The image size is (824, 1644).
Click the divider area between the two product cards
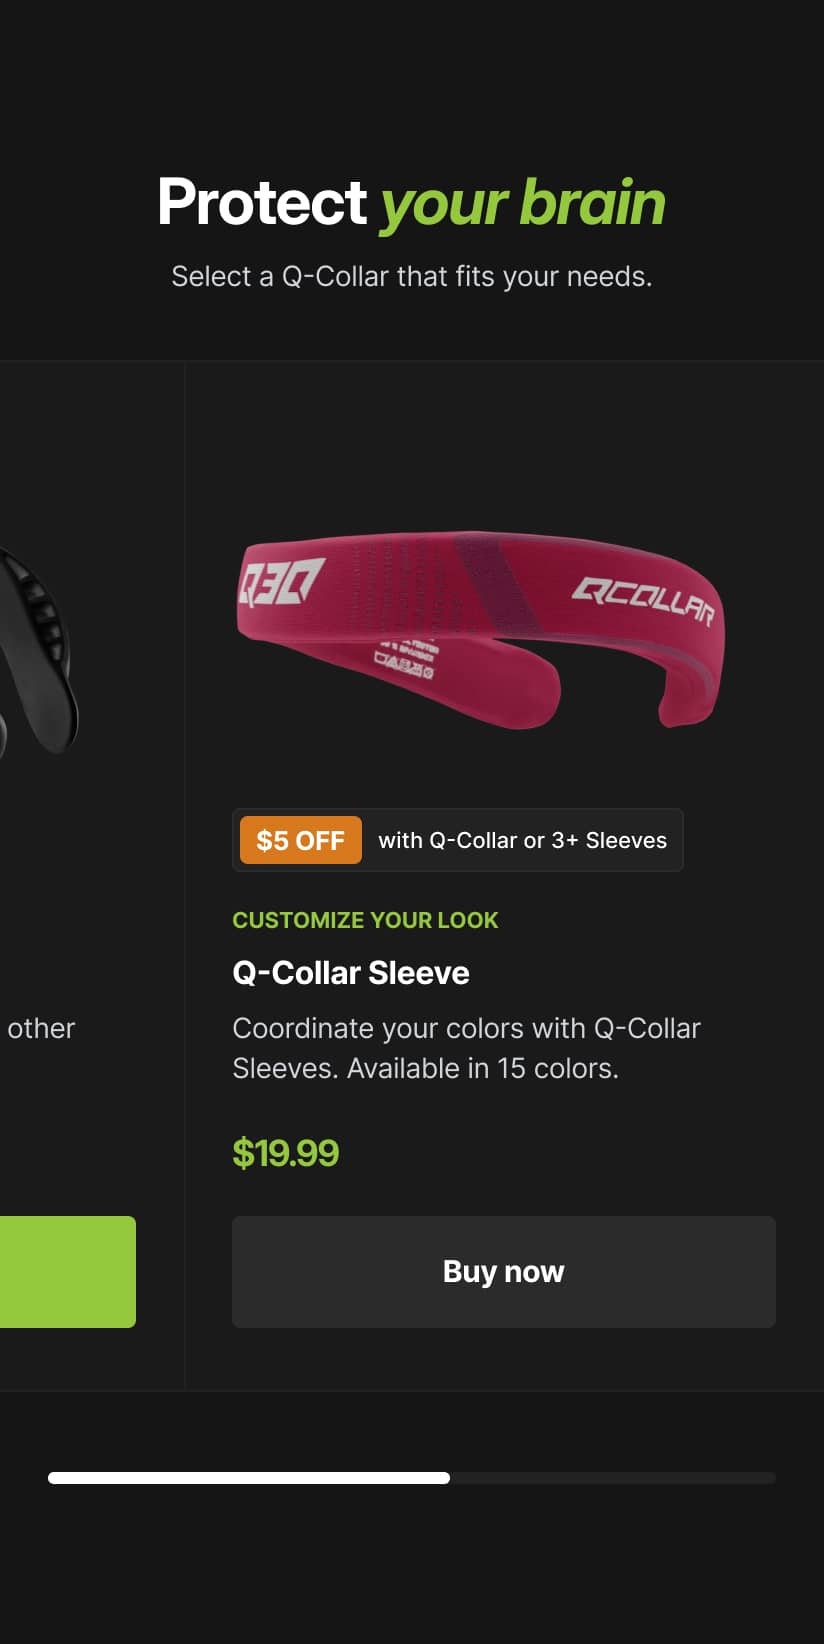tap(184, 870)
